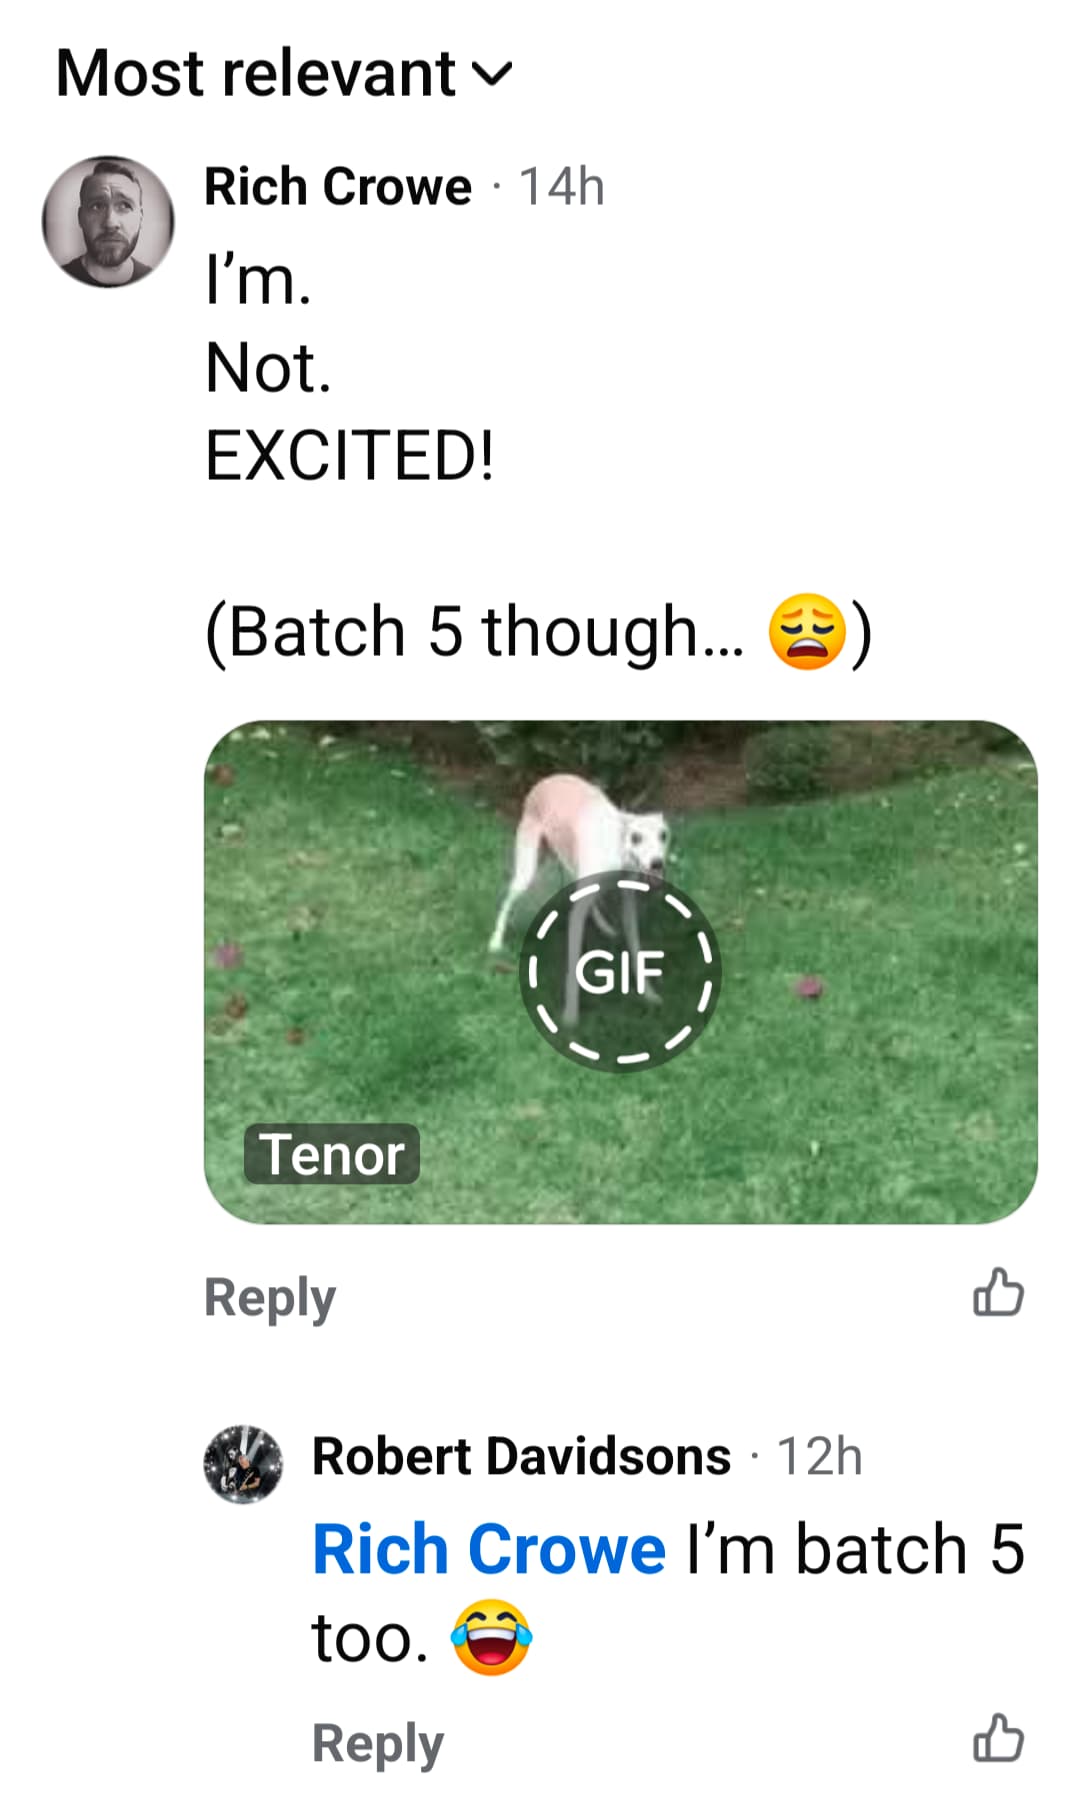The width and height of the screenshot is (1080, 1805).
Task: Open the Robert Davidsons commenter name
Action: 521,1455
